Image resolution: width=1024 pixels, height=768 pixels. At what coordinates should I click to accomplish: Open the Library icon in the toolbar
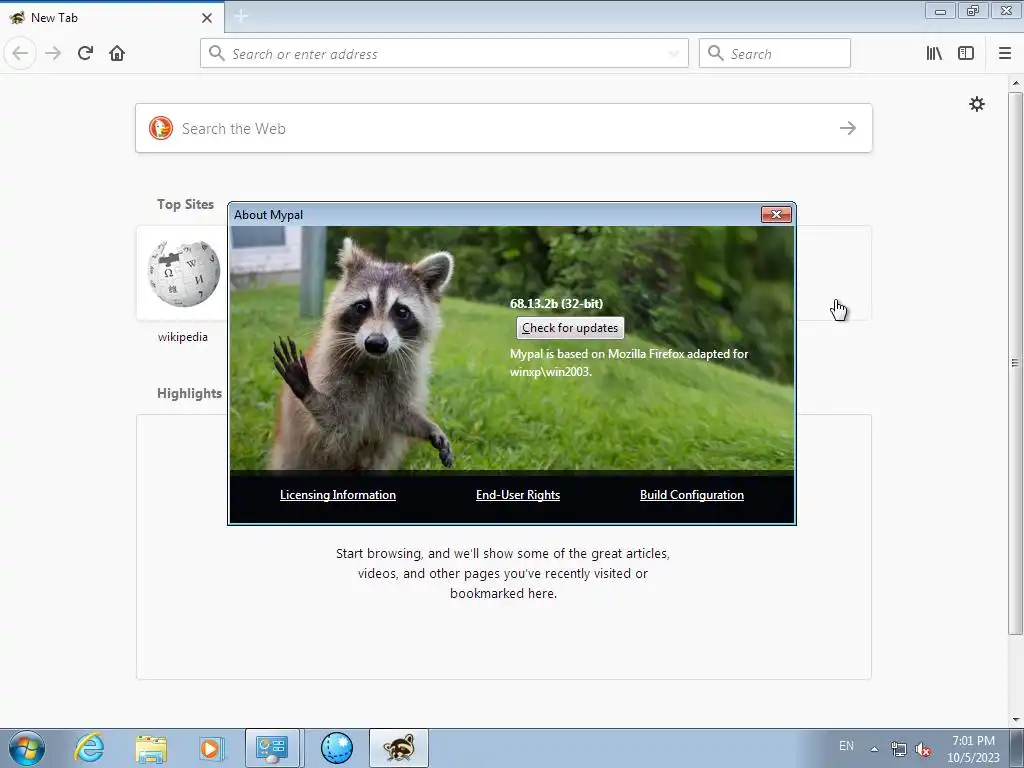click(934, 54)
